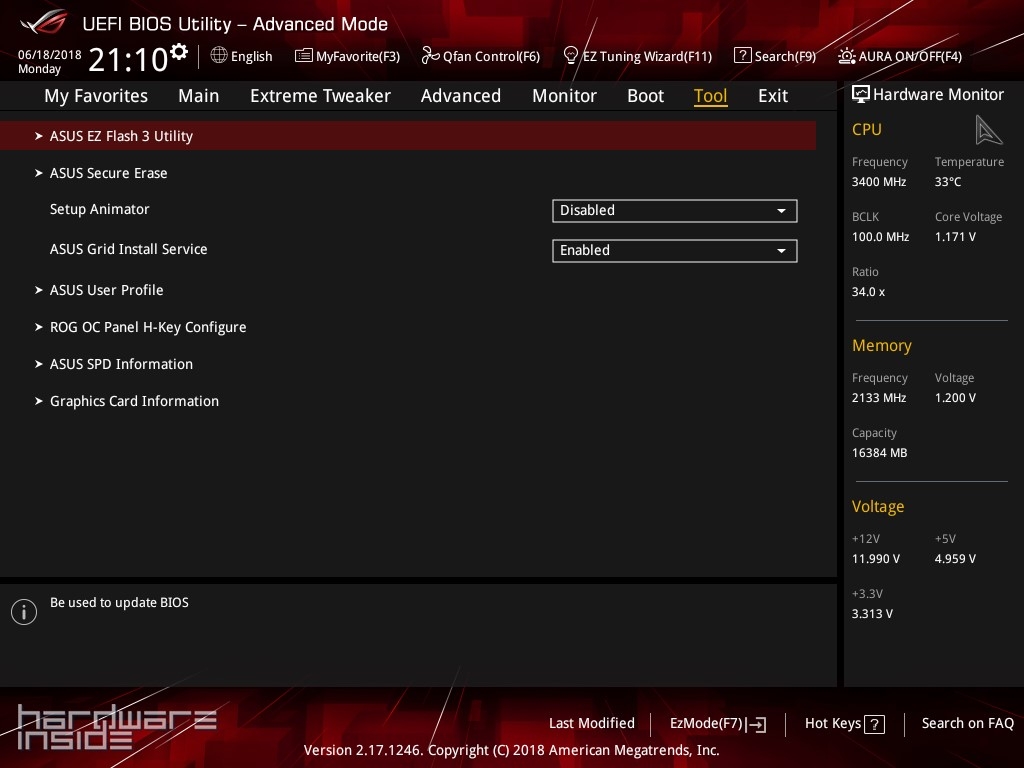Switch to the Main tab
The image size is (1024, 768).
tap(199, 96)
